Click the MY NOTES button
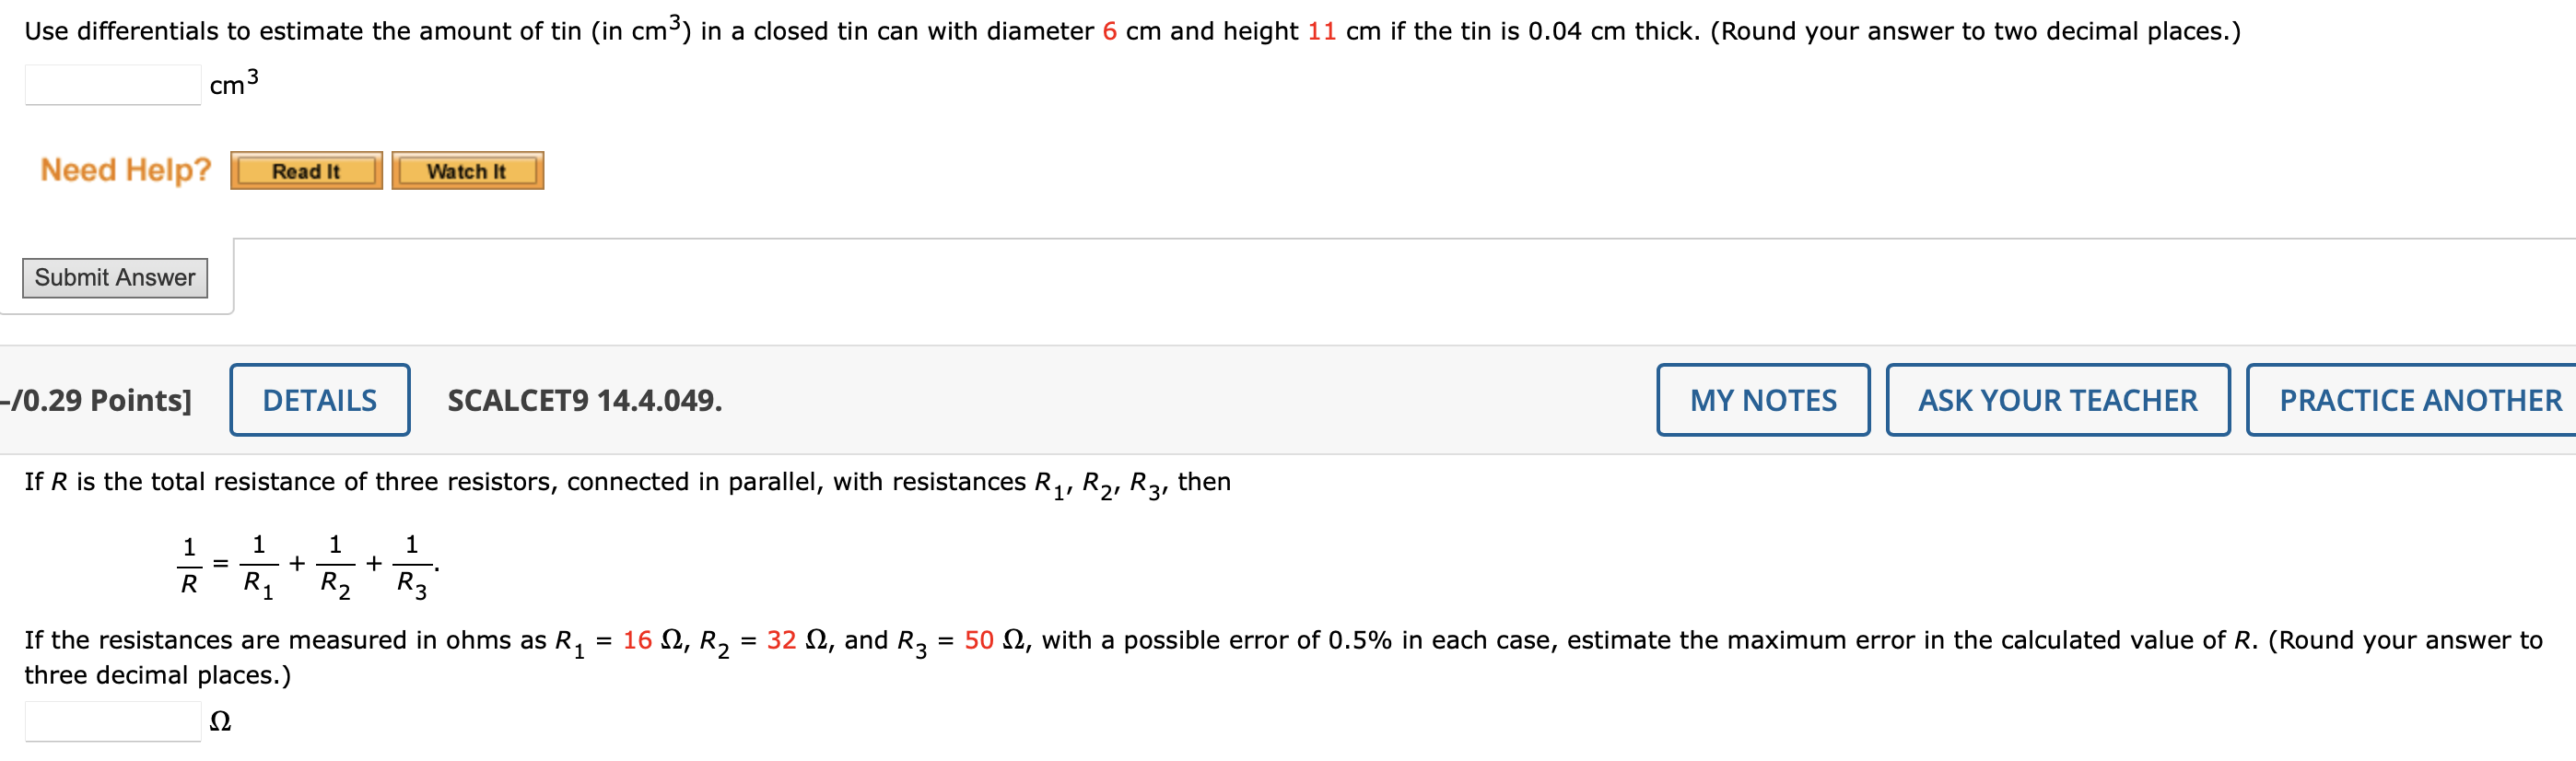The image size is (2576, 761). tap(1763, 399)
